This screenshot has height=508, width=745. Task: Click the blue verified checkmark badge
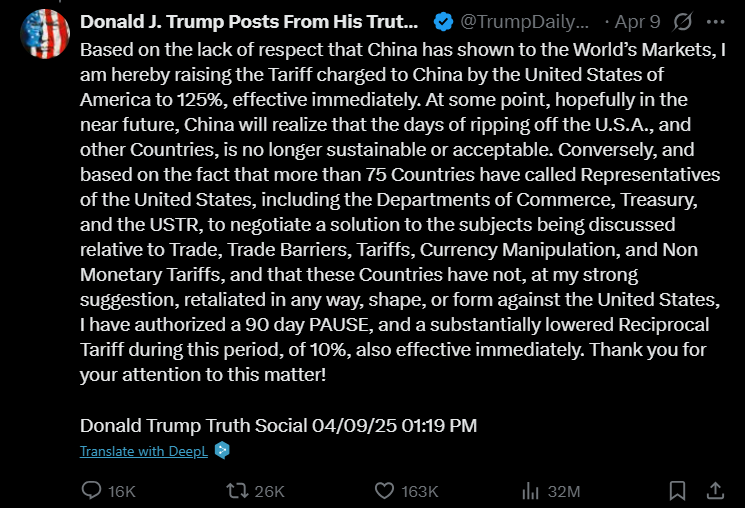[x=442, y=21]
